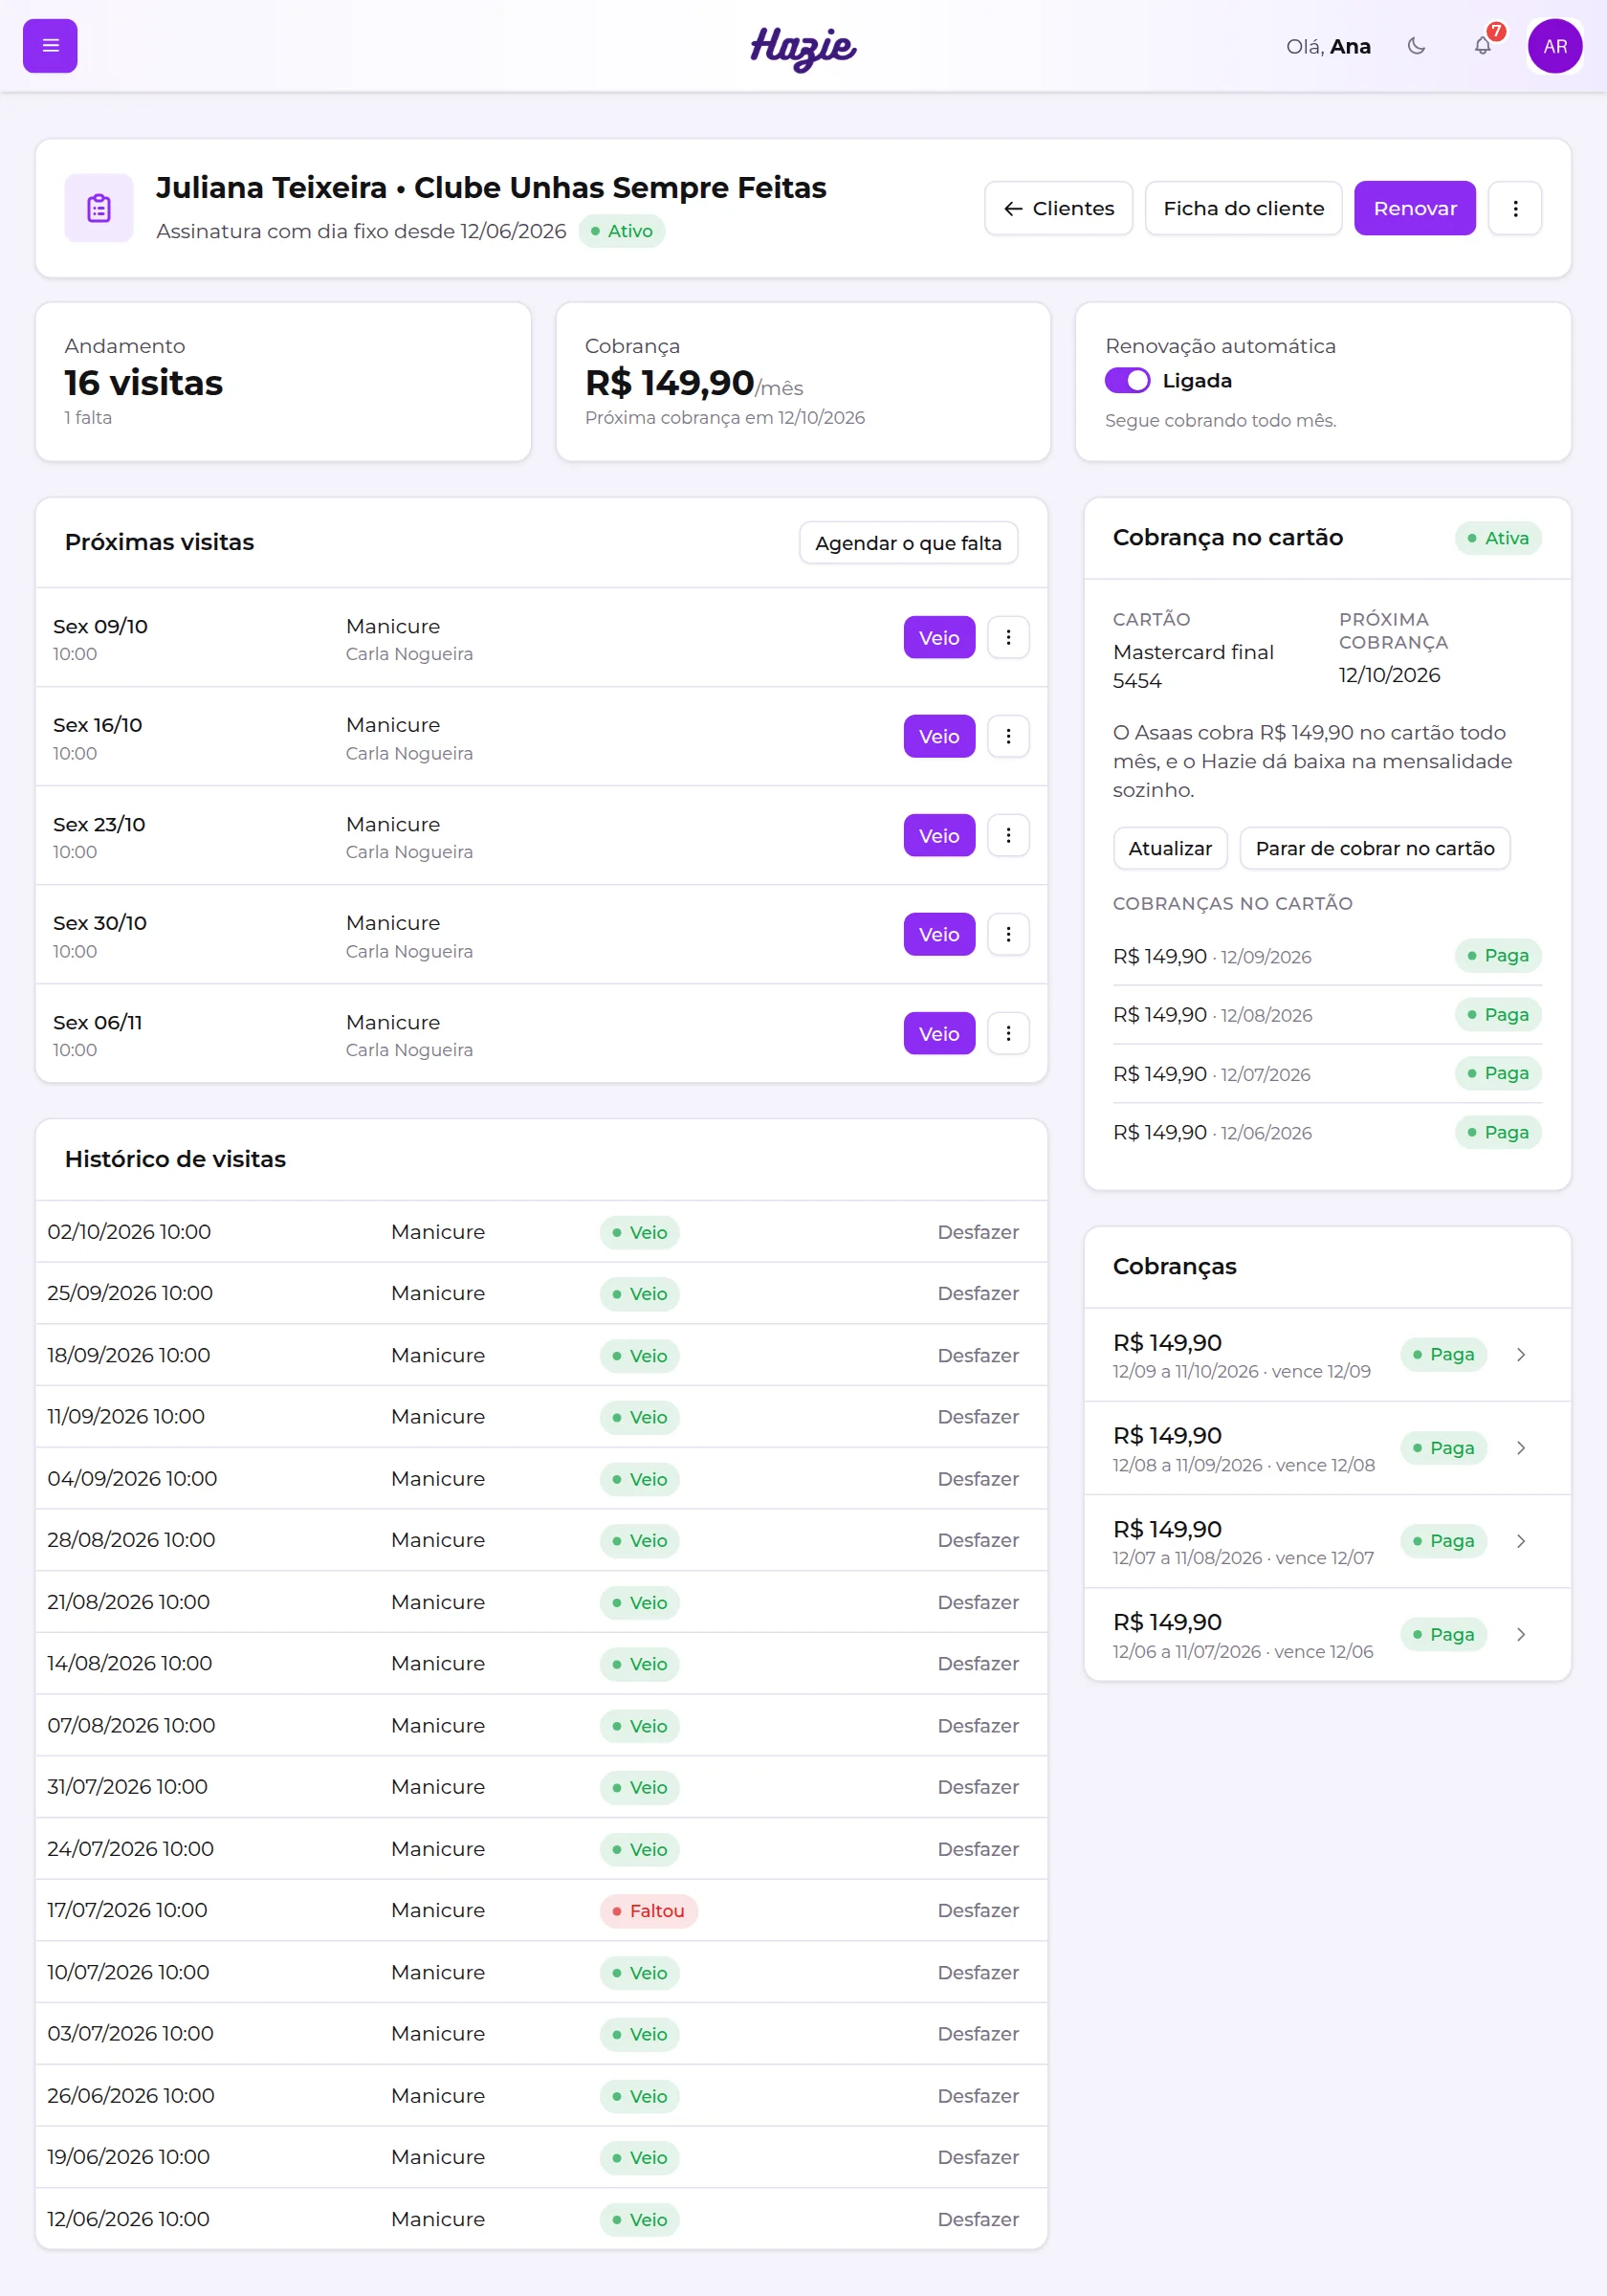Click Parar de cobrar no cartão
The height and width of the screenshot is (2296, 1607).
[1374, 848]
